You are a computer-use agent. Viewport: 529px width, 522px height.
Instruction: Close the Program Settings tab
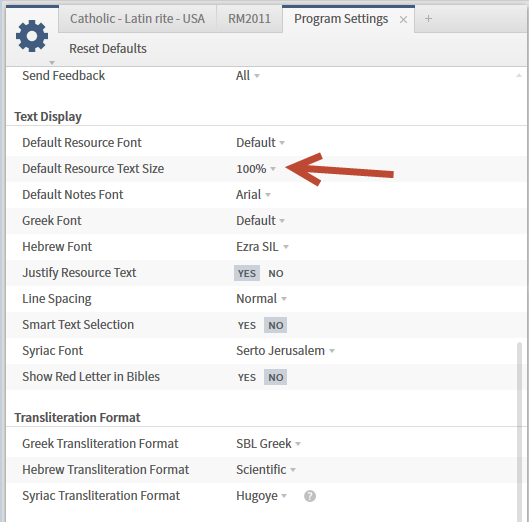(x=403, y=20)
